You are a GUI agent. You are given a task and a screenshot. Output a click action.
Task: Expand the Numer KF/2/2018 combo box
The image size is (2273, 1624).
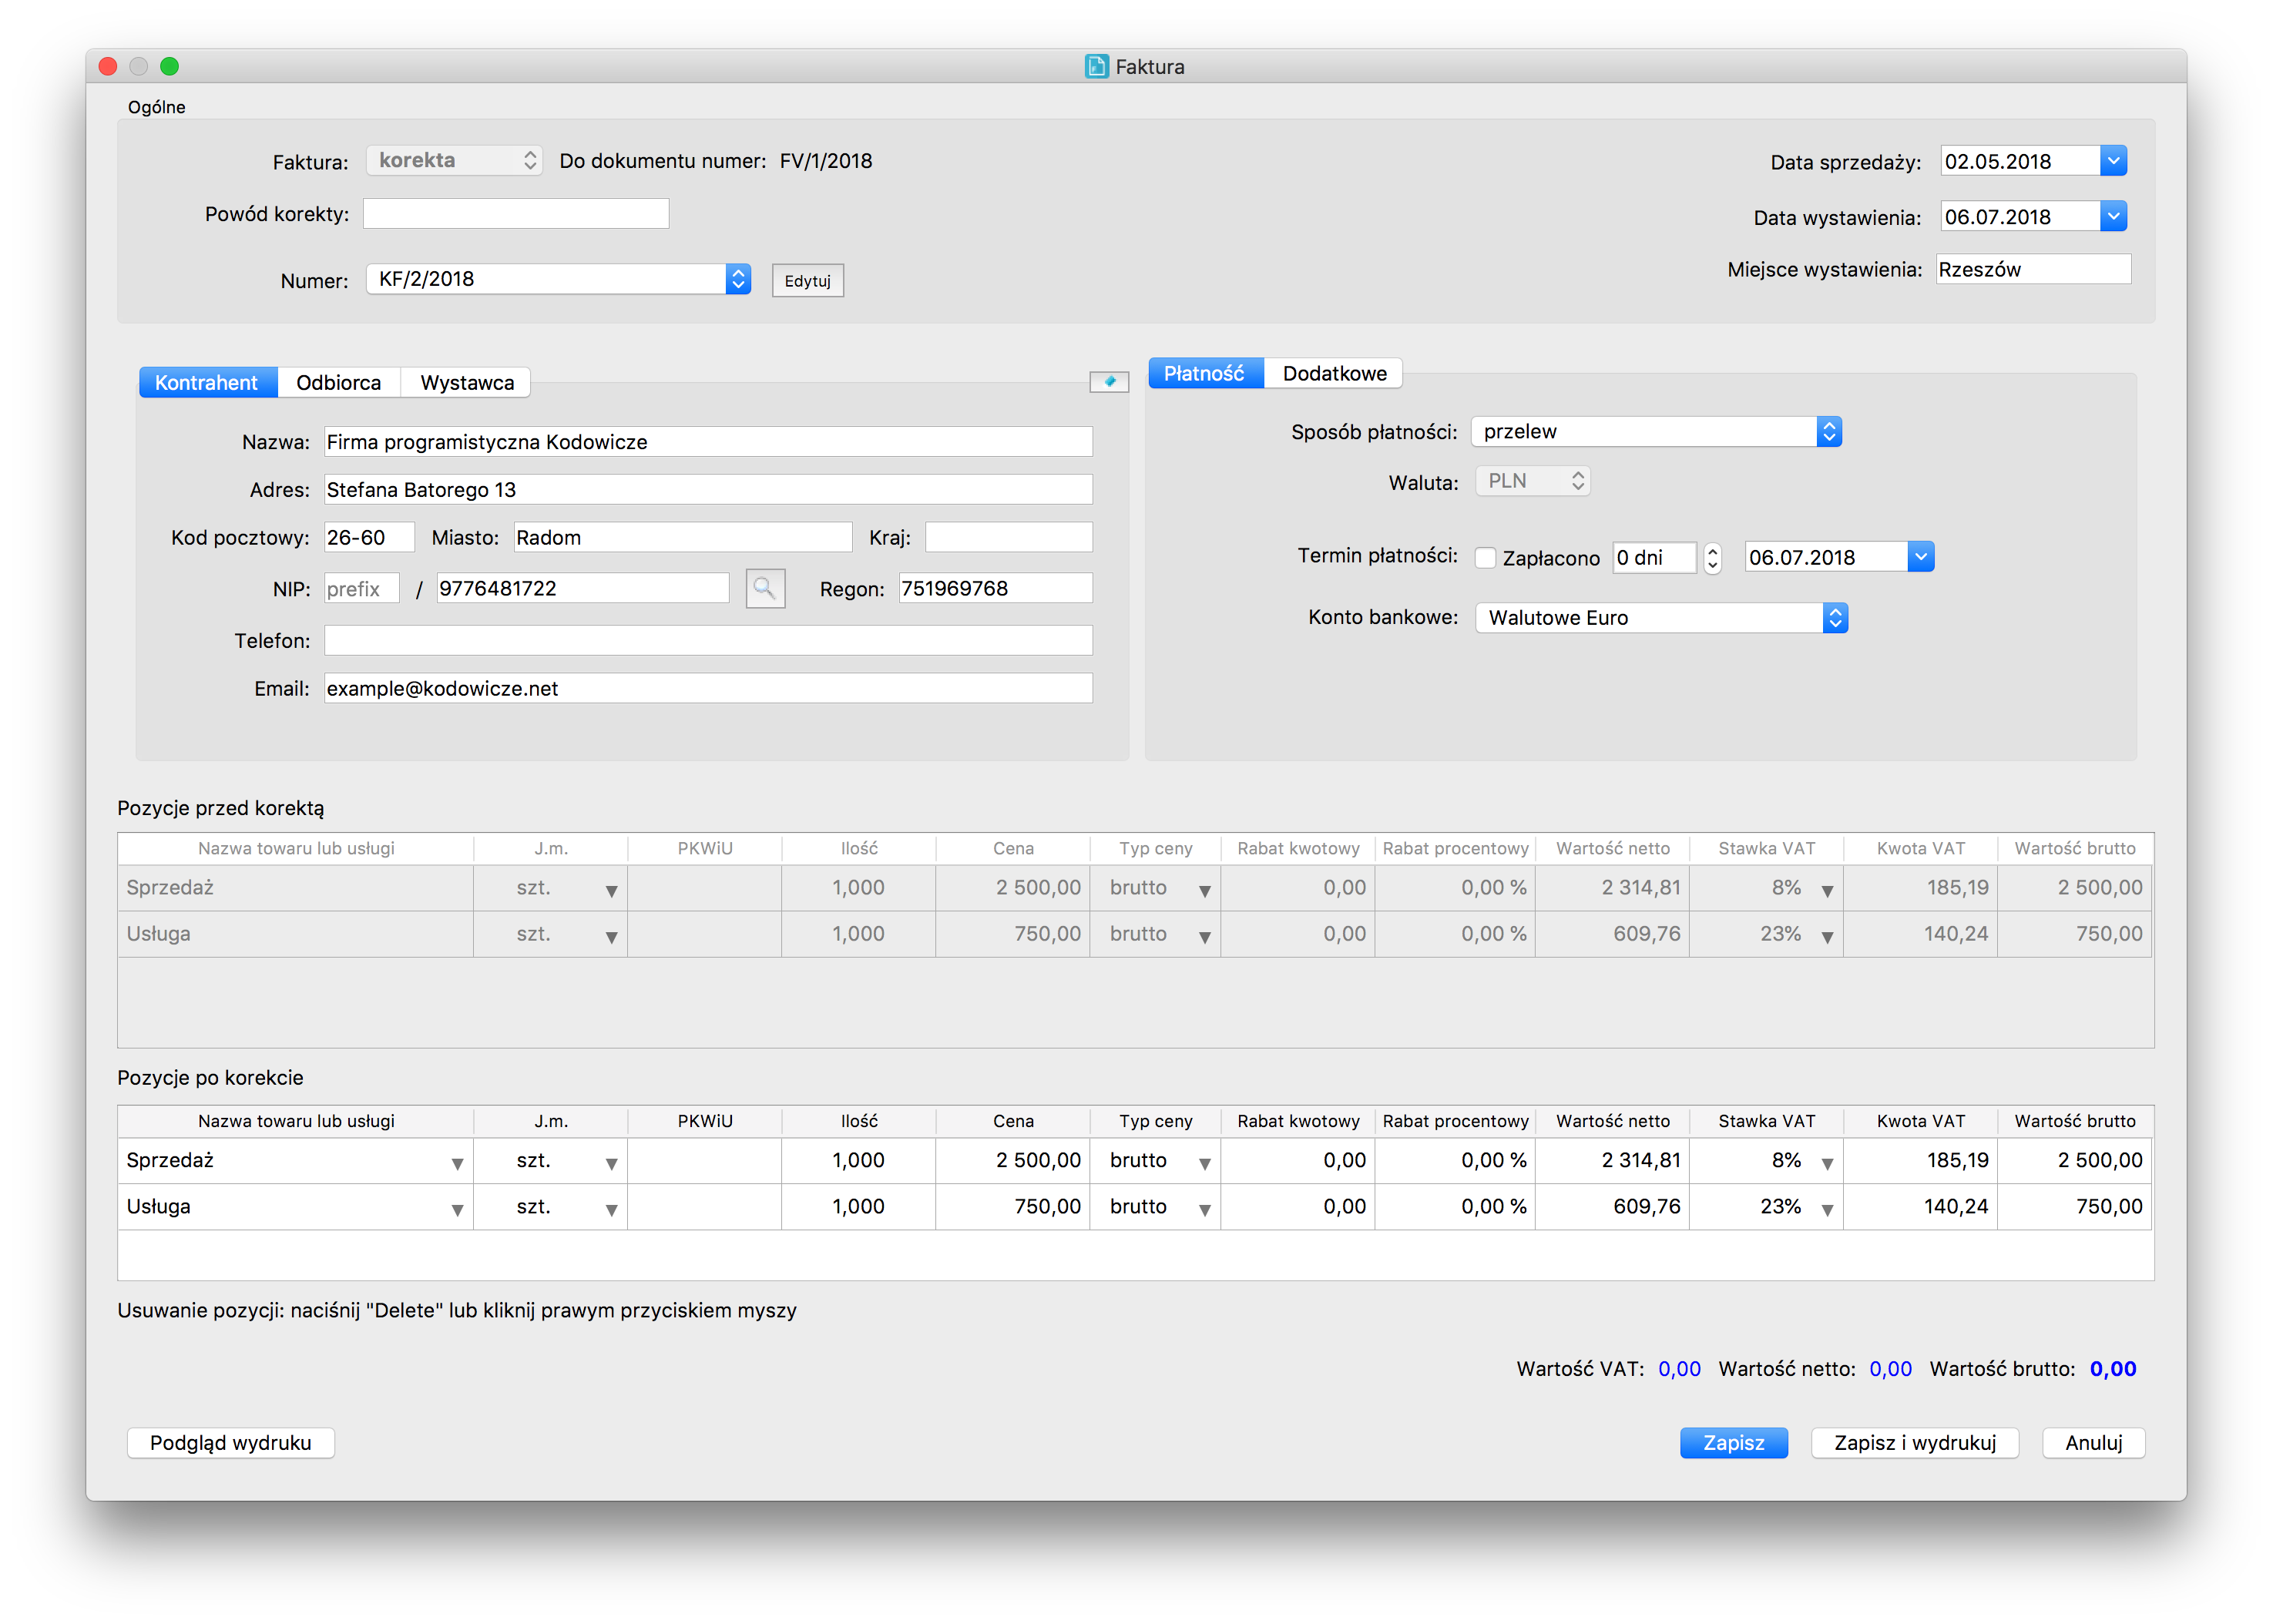pos(738,279)
